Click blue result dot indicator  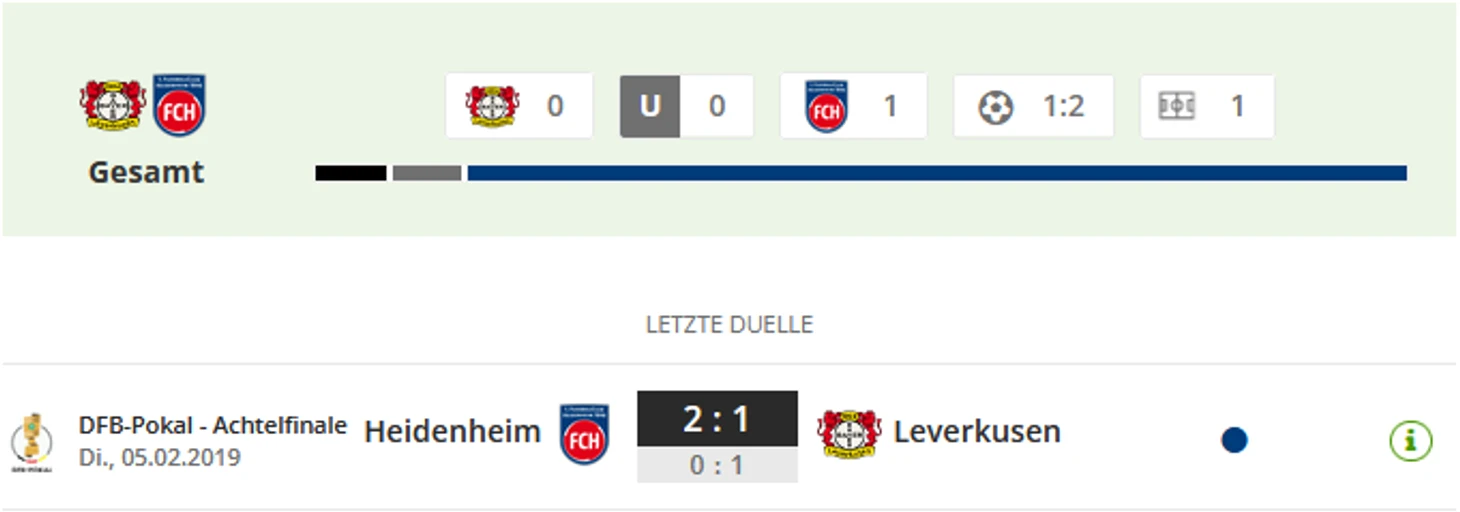pyautogui.click(x=1234, y=440)
